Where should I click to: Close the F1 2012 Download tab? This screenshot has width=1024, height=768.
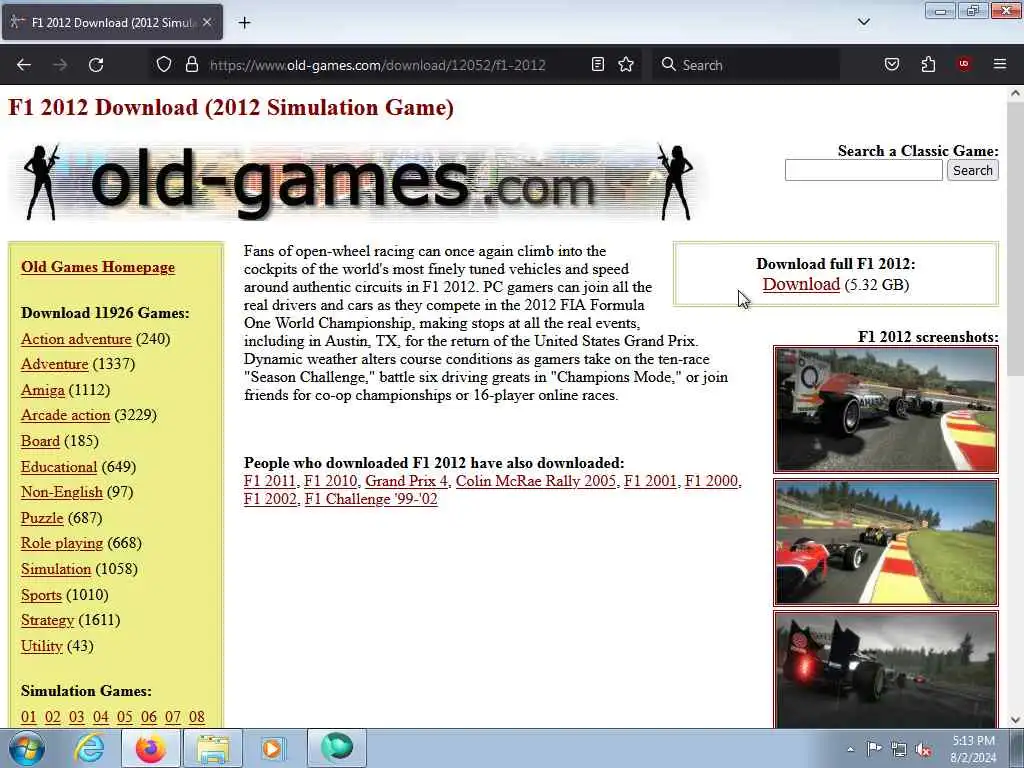point(207,22)
